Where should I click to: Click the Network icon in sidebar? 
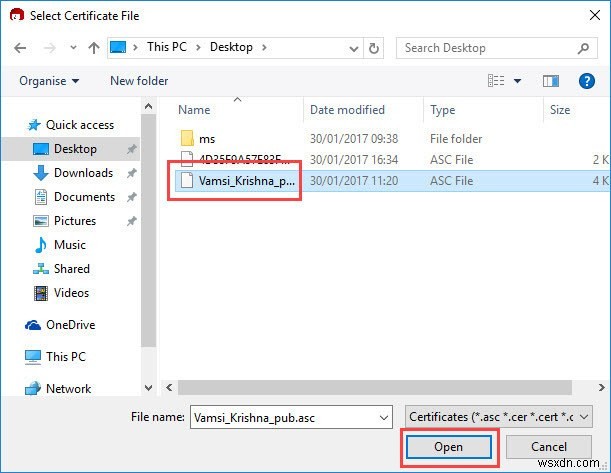pyautogui.click(x=33, y=388)
